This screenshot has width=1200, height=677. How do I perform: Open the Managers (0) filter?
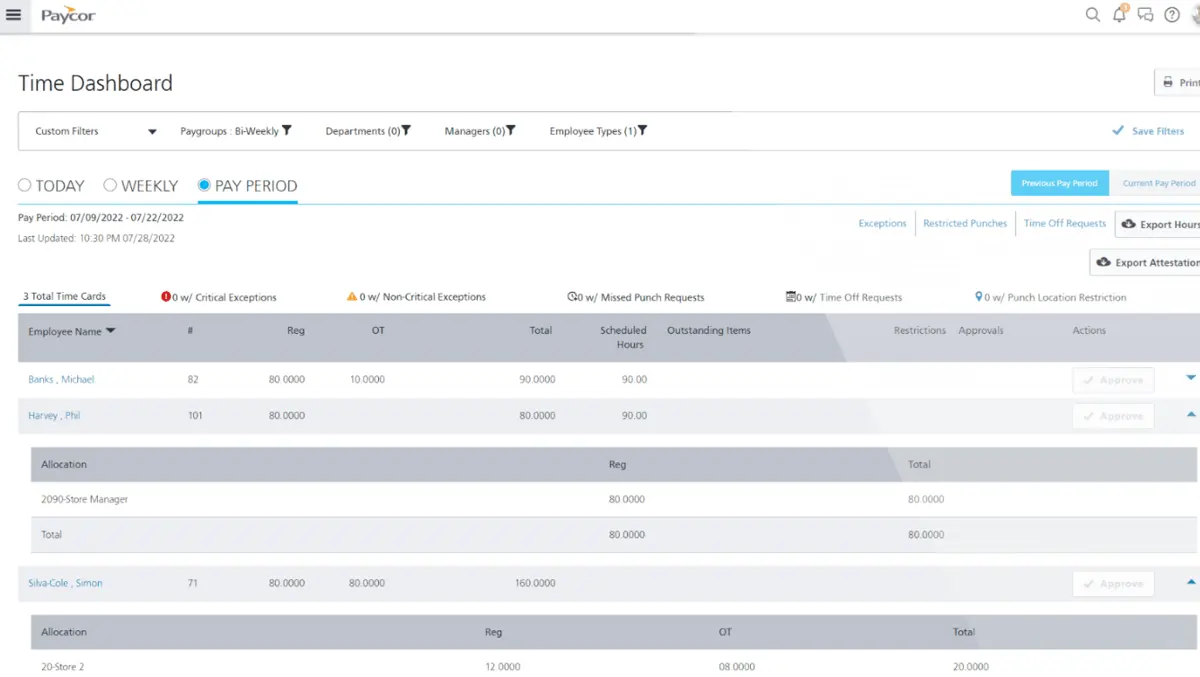point(480,131)
